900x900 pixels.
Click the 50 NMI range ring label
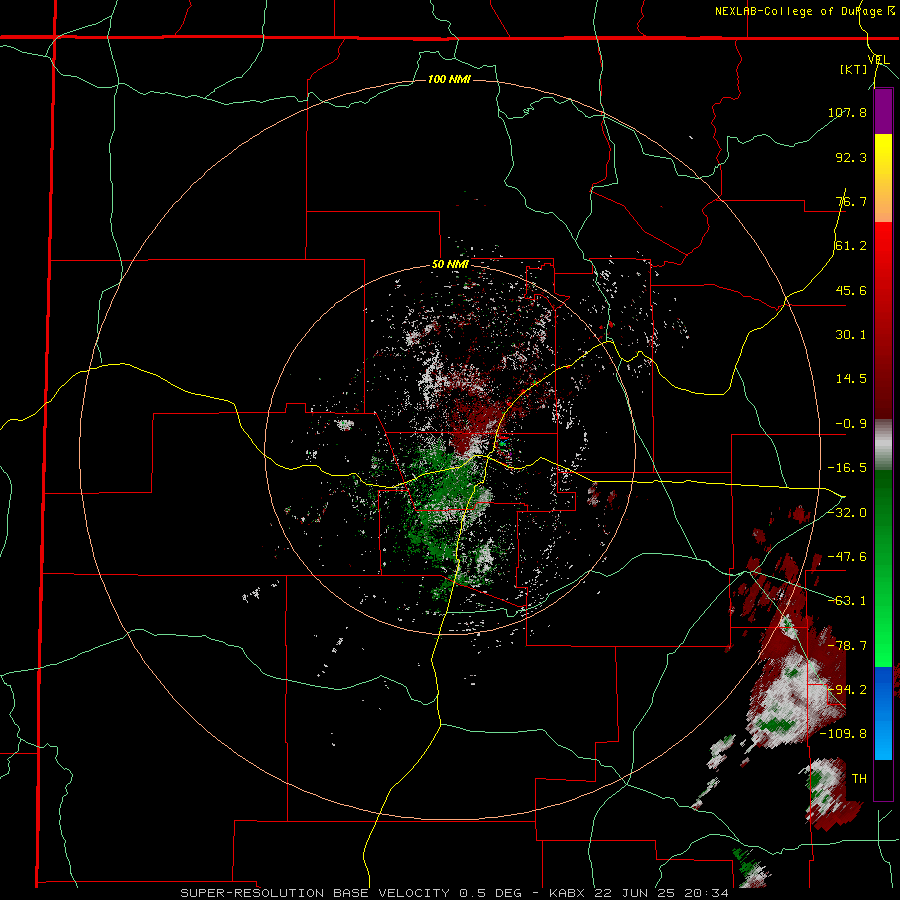[450, 265]
